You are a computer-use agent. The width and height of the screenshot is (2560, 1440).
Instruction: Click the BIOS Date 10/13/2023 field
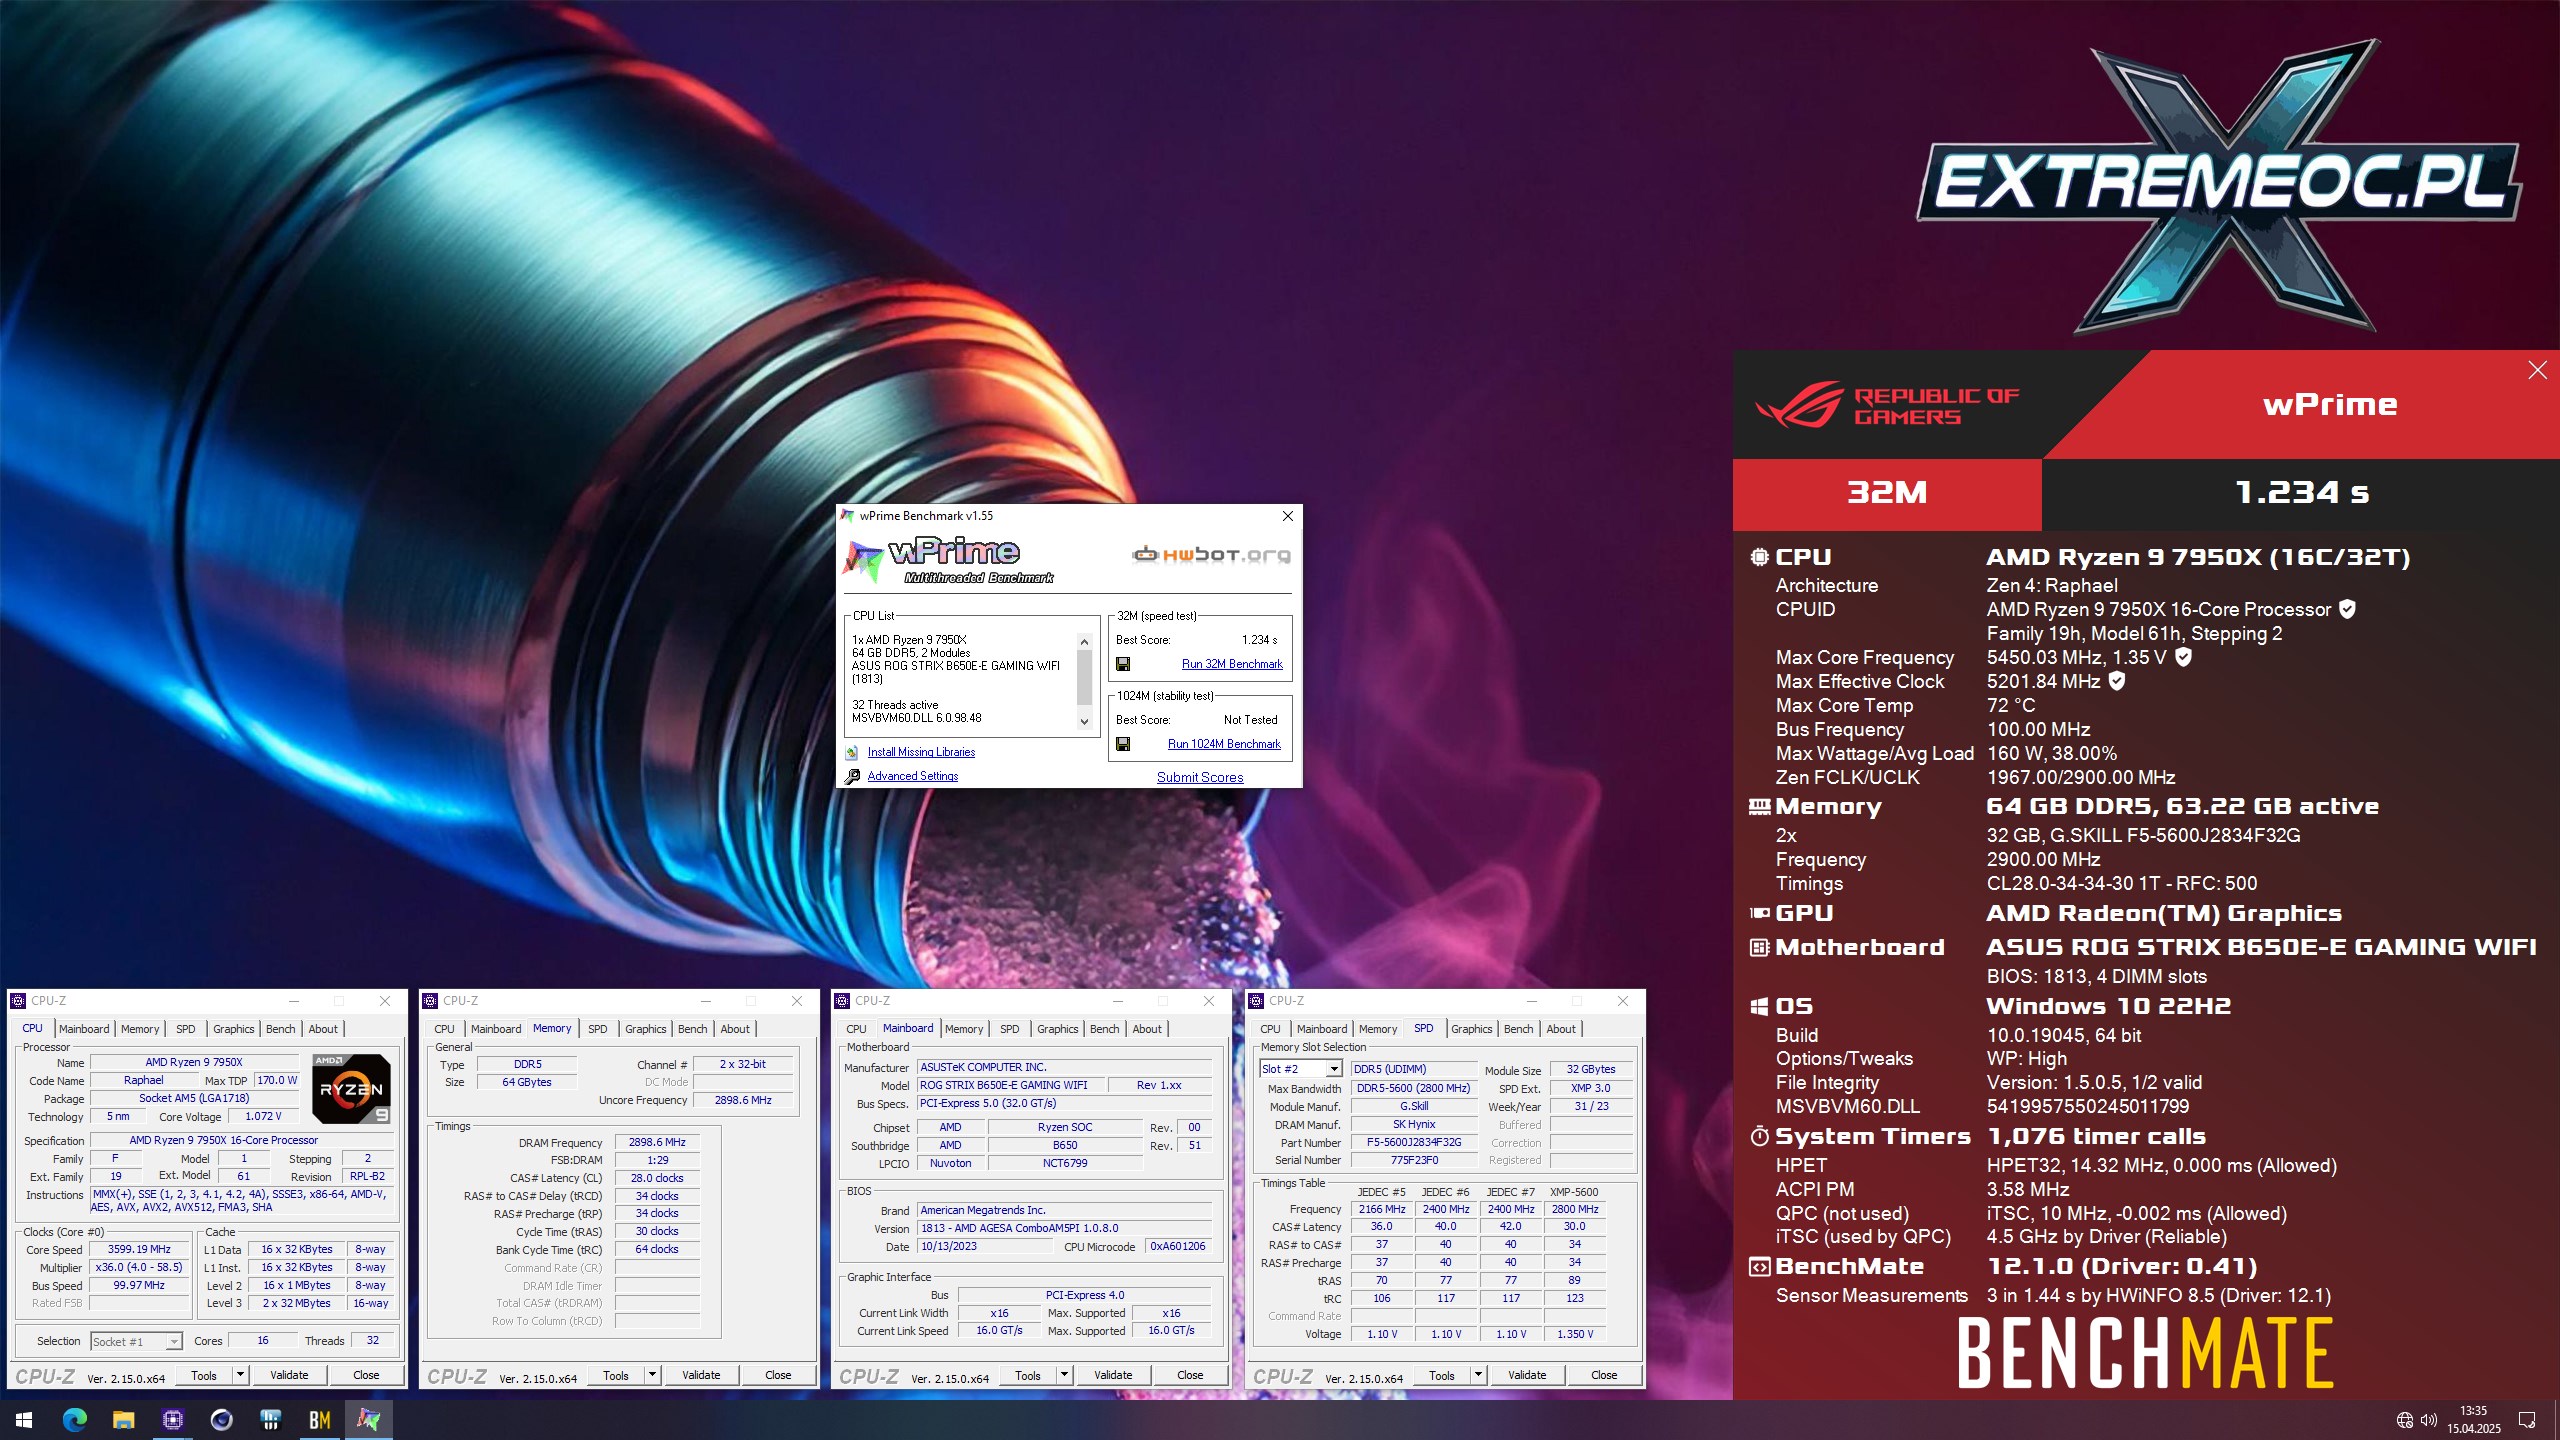click(984, 1246)
